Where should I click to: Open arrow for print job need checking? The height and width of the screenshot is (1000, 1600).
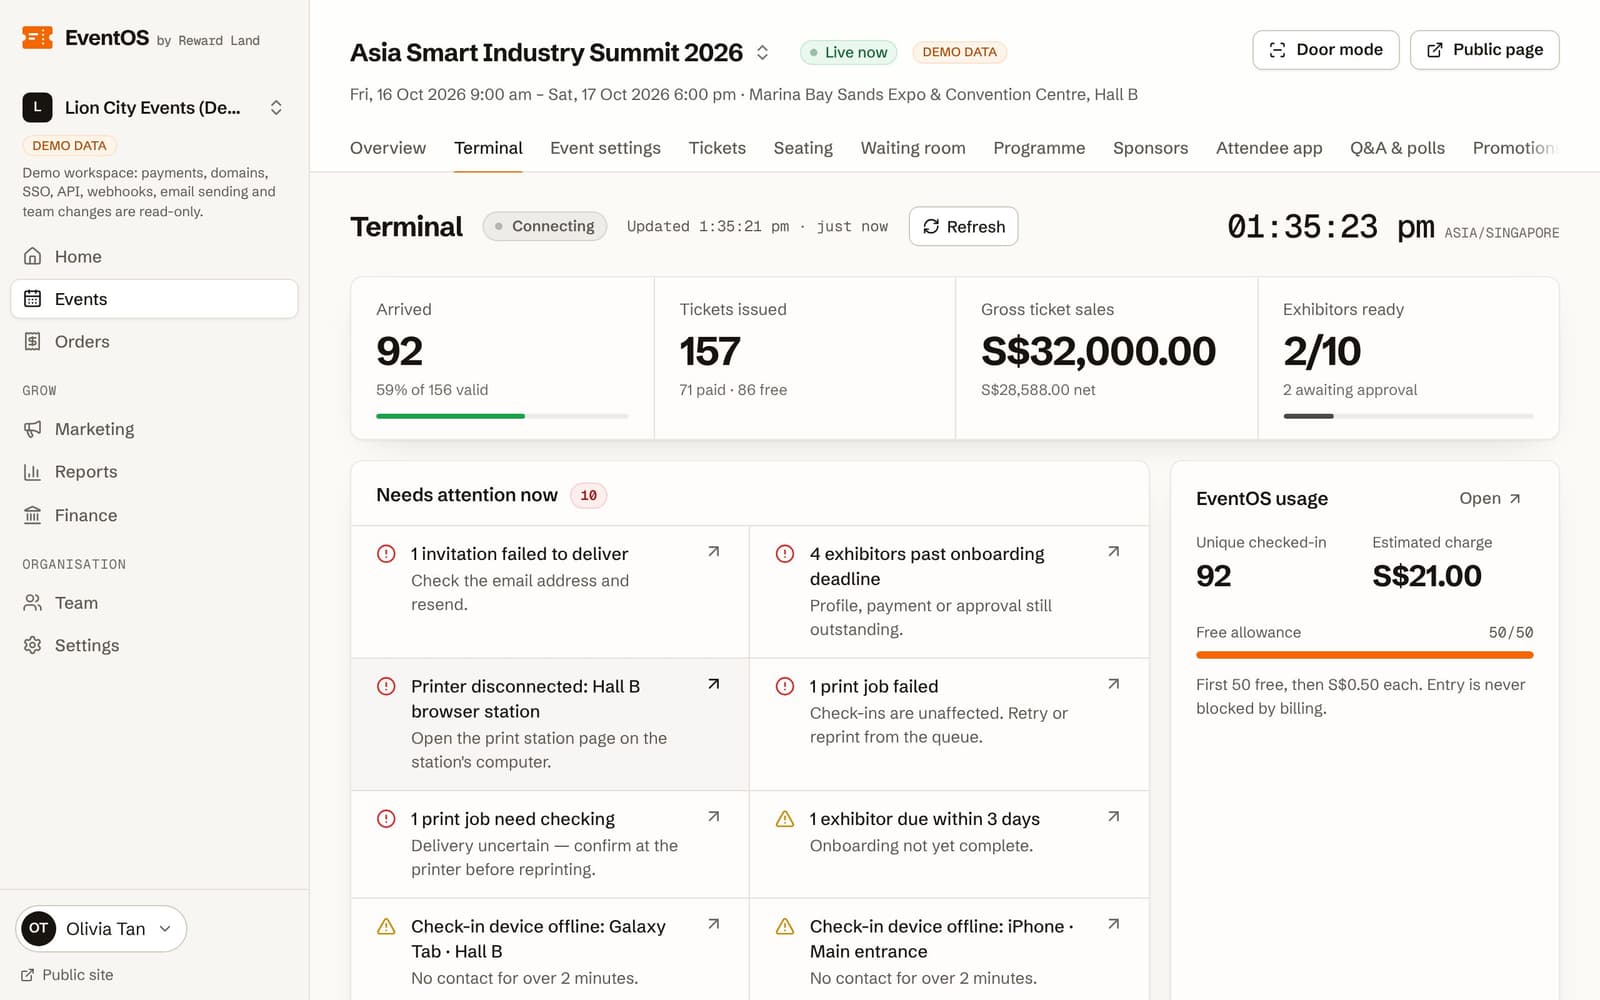click(x=714, y=816)
